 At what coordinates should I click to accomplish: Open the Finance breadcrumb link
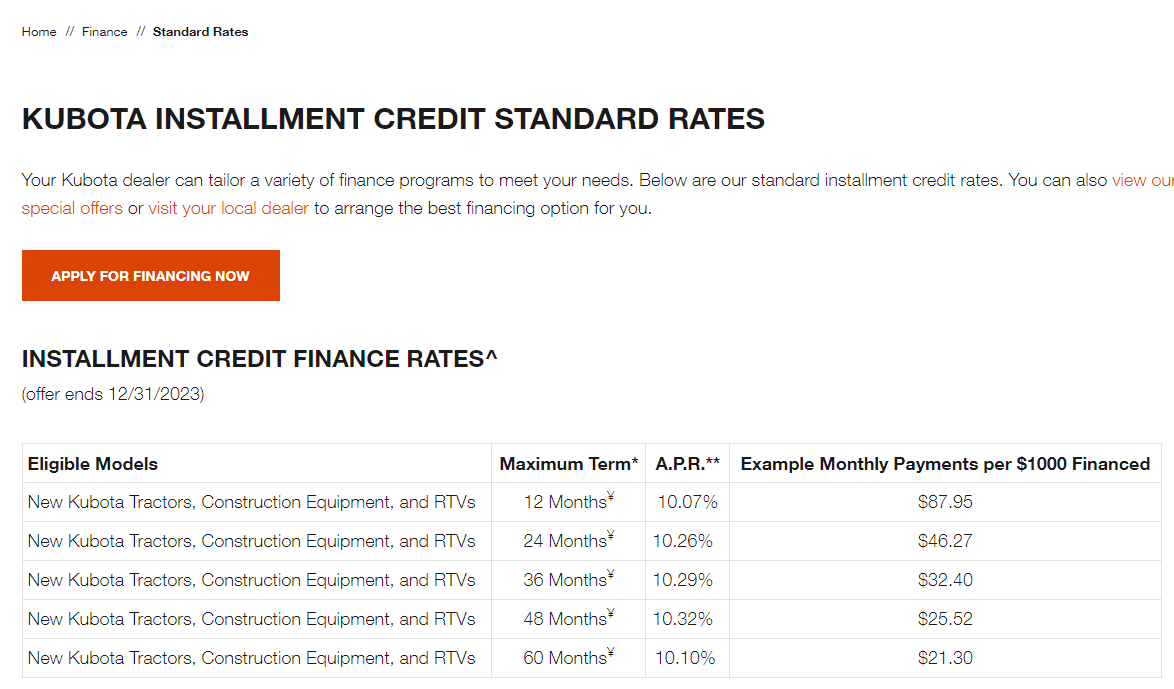[104, 32]
